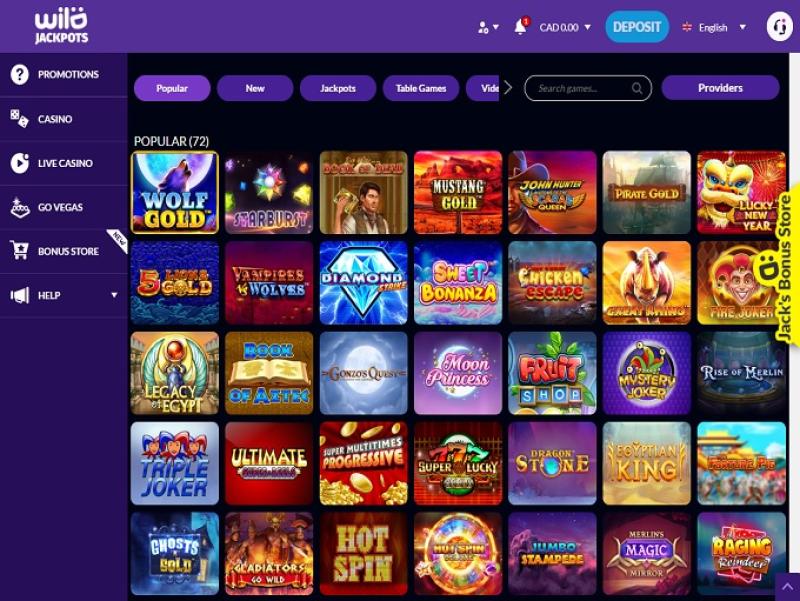
Task: Switch to the Table Games tab
Action: (x=421, y=88)
